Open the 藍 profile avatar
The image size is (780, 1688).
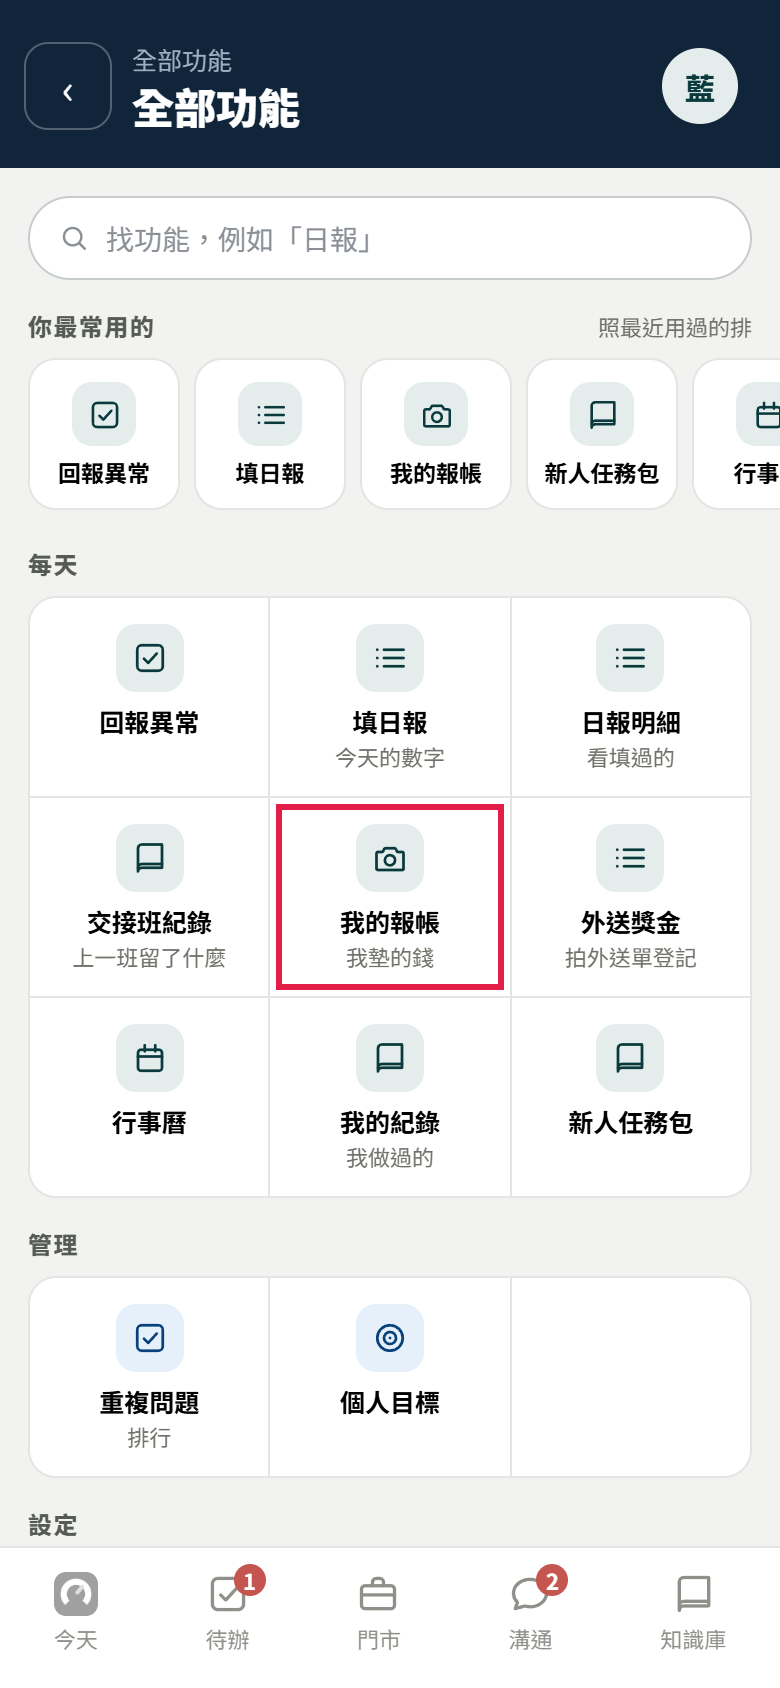click(x=700, y=86)
